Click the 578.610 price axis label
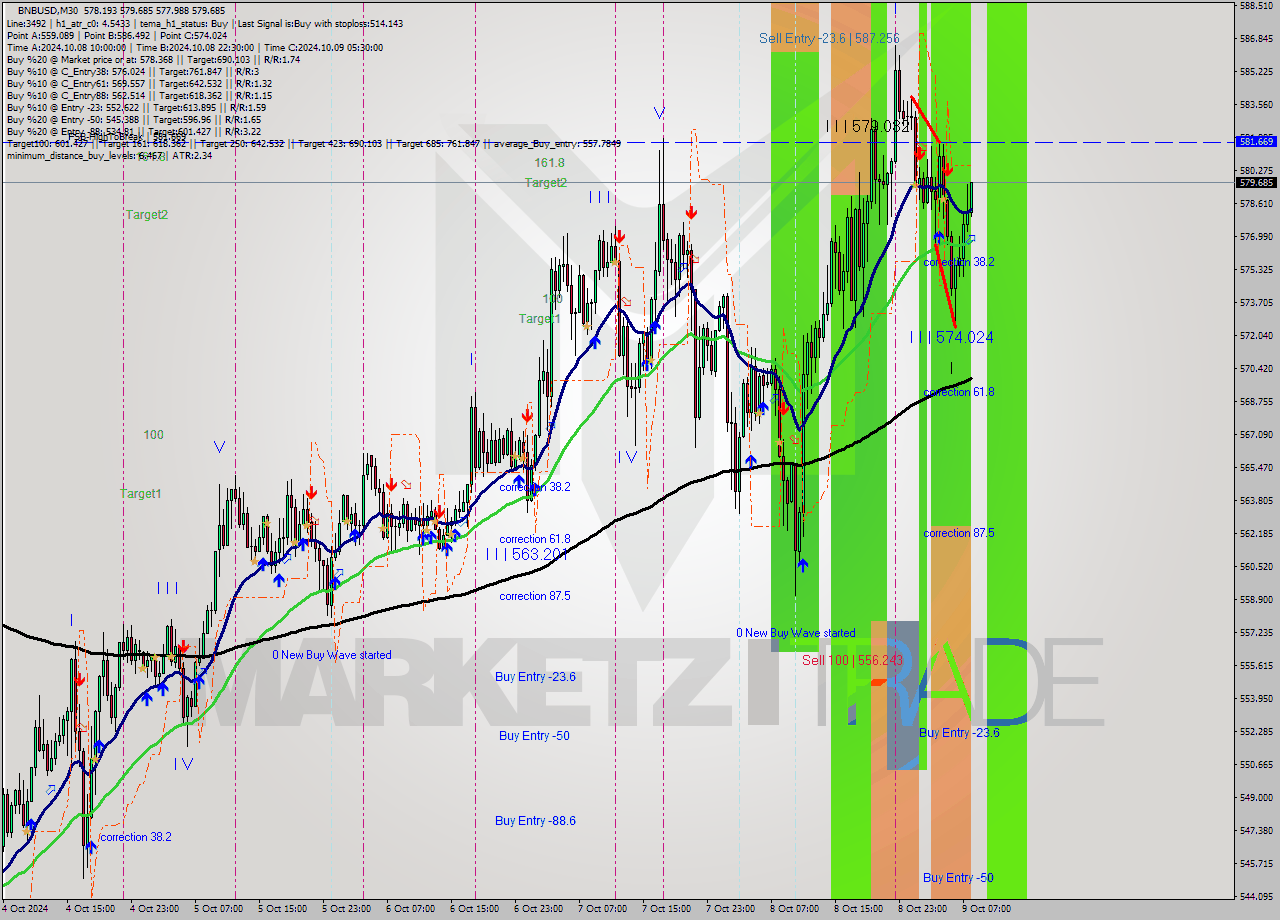Viewport: 1280px width, 920px height. [1257, 203]
